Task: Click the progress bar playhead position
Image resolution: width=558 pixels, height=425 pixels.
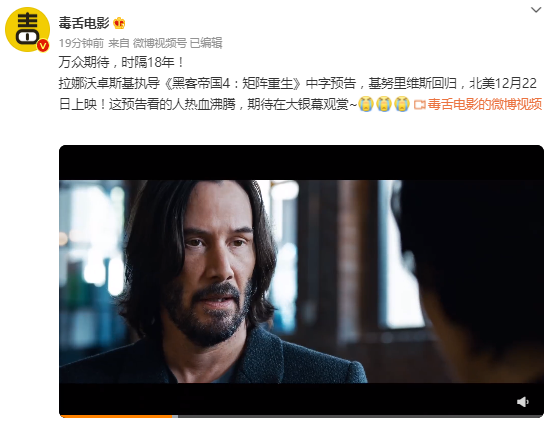Action: coord(175,416)
